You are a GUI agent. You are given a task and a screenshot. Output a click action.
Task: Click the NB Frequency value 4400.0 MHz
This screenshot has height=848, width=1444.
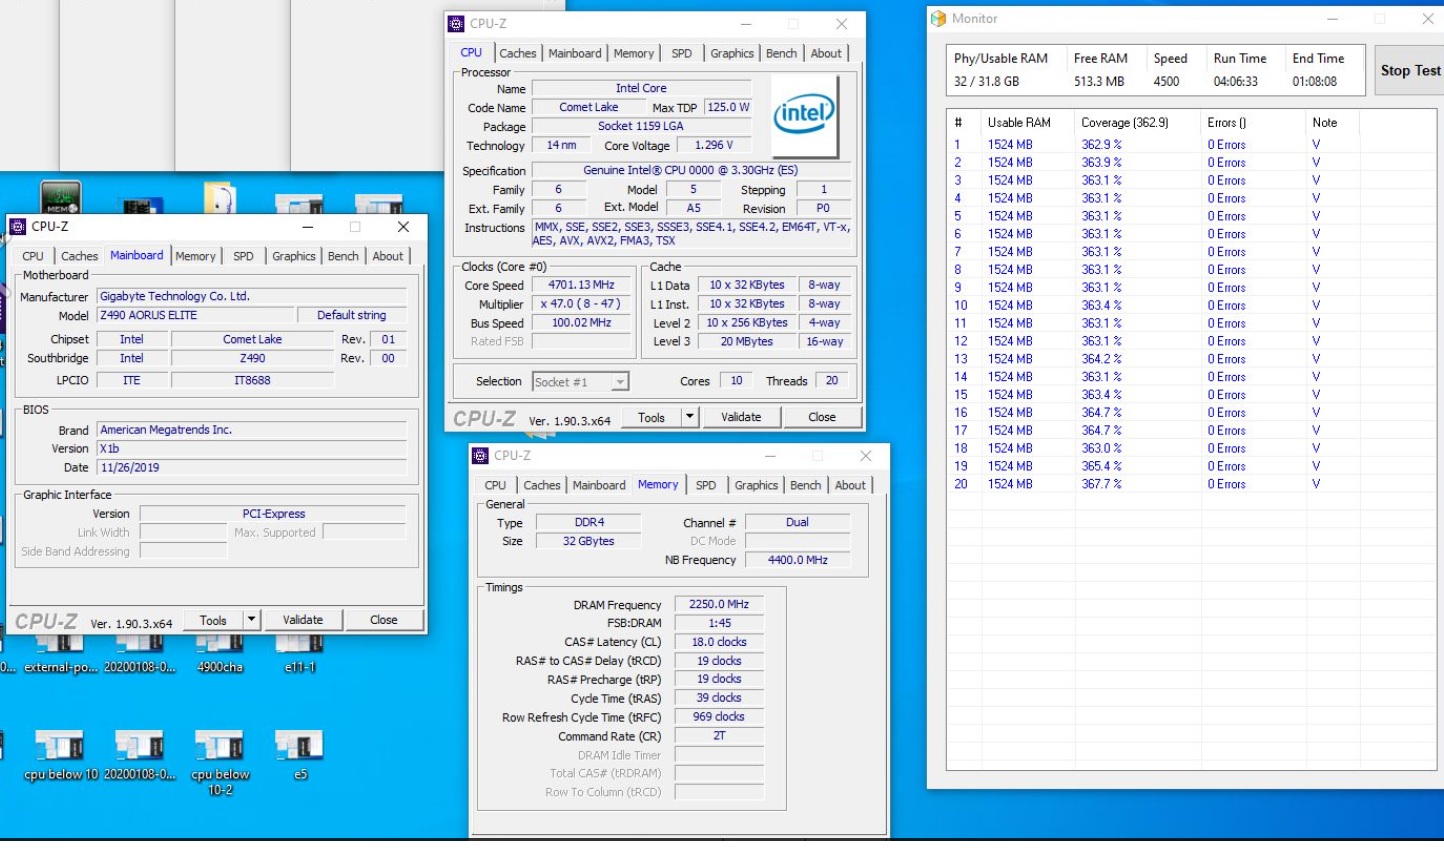(798, 561)
